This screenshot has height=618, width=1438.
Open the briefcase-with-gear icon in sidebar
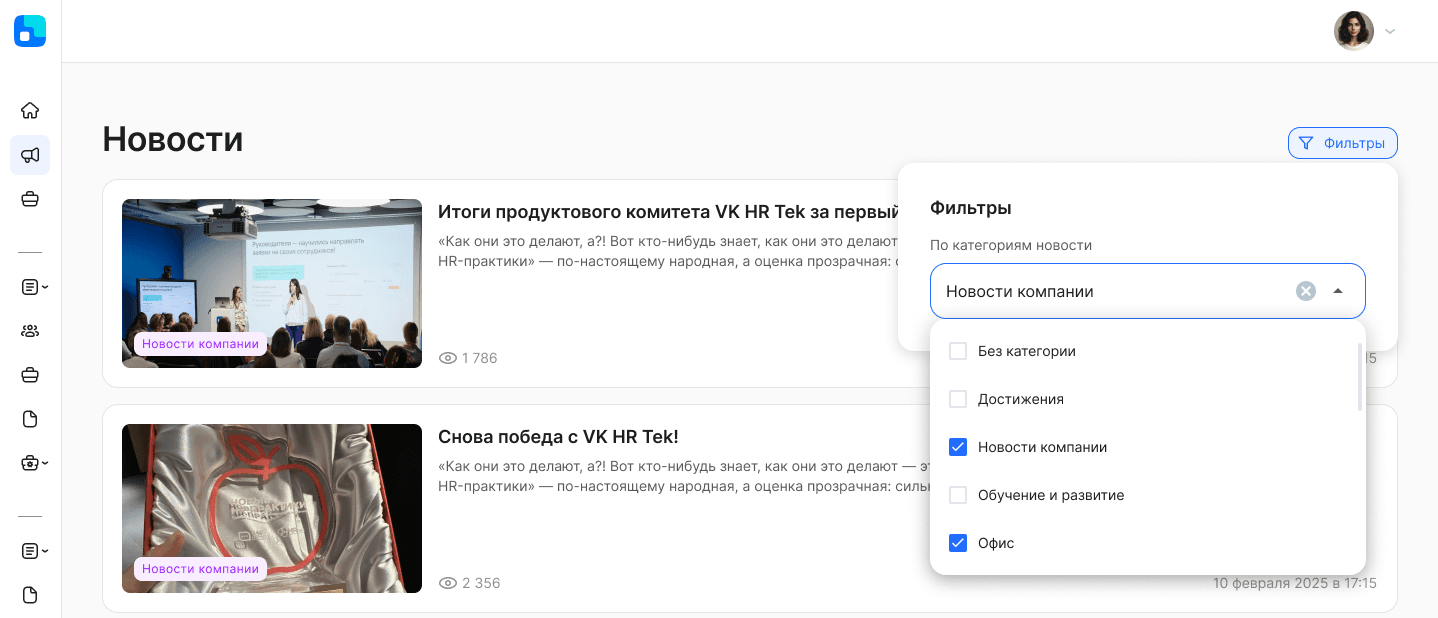[28, 462]
